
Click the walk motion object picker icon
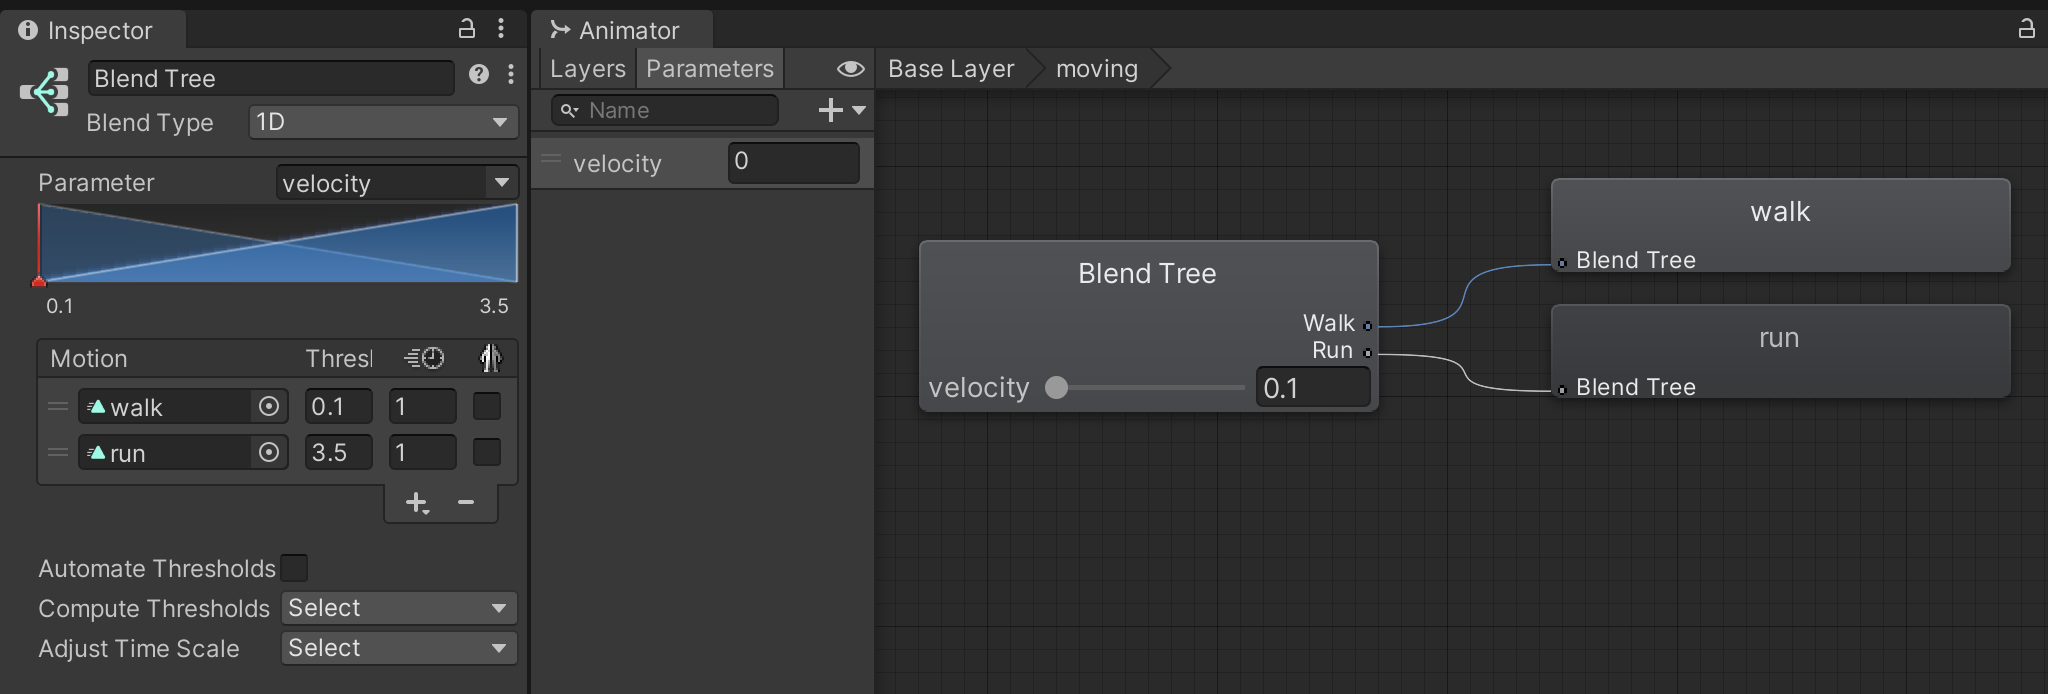pos(268,406)
